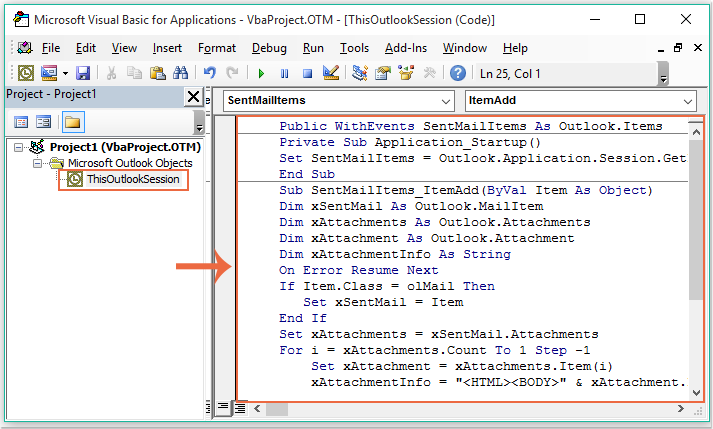This screenshot has width=713, height=429.
Task: Click the Reset stop icon
Action: pyautogui.click(x=308, y=72)
